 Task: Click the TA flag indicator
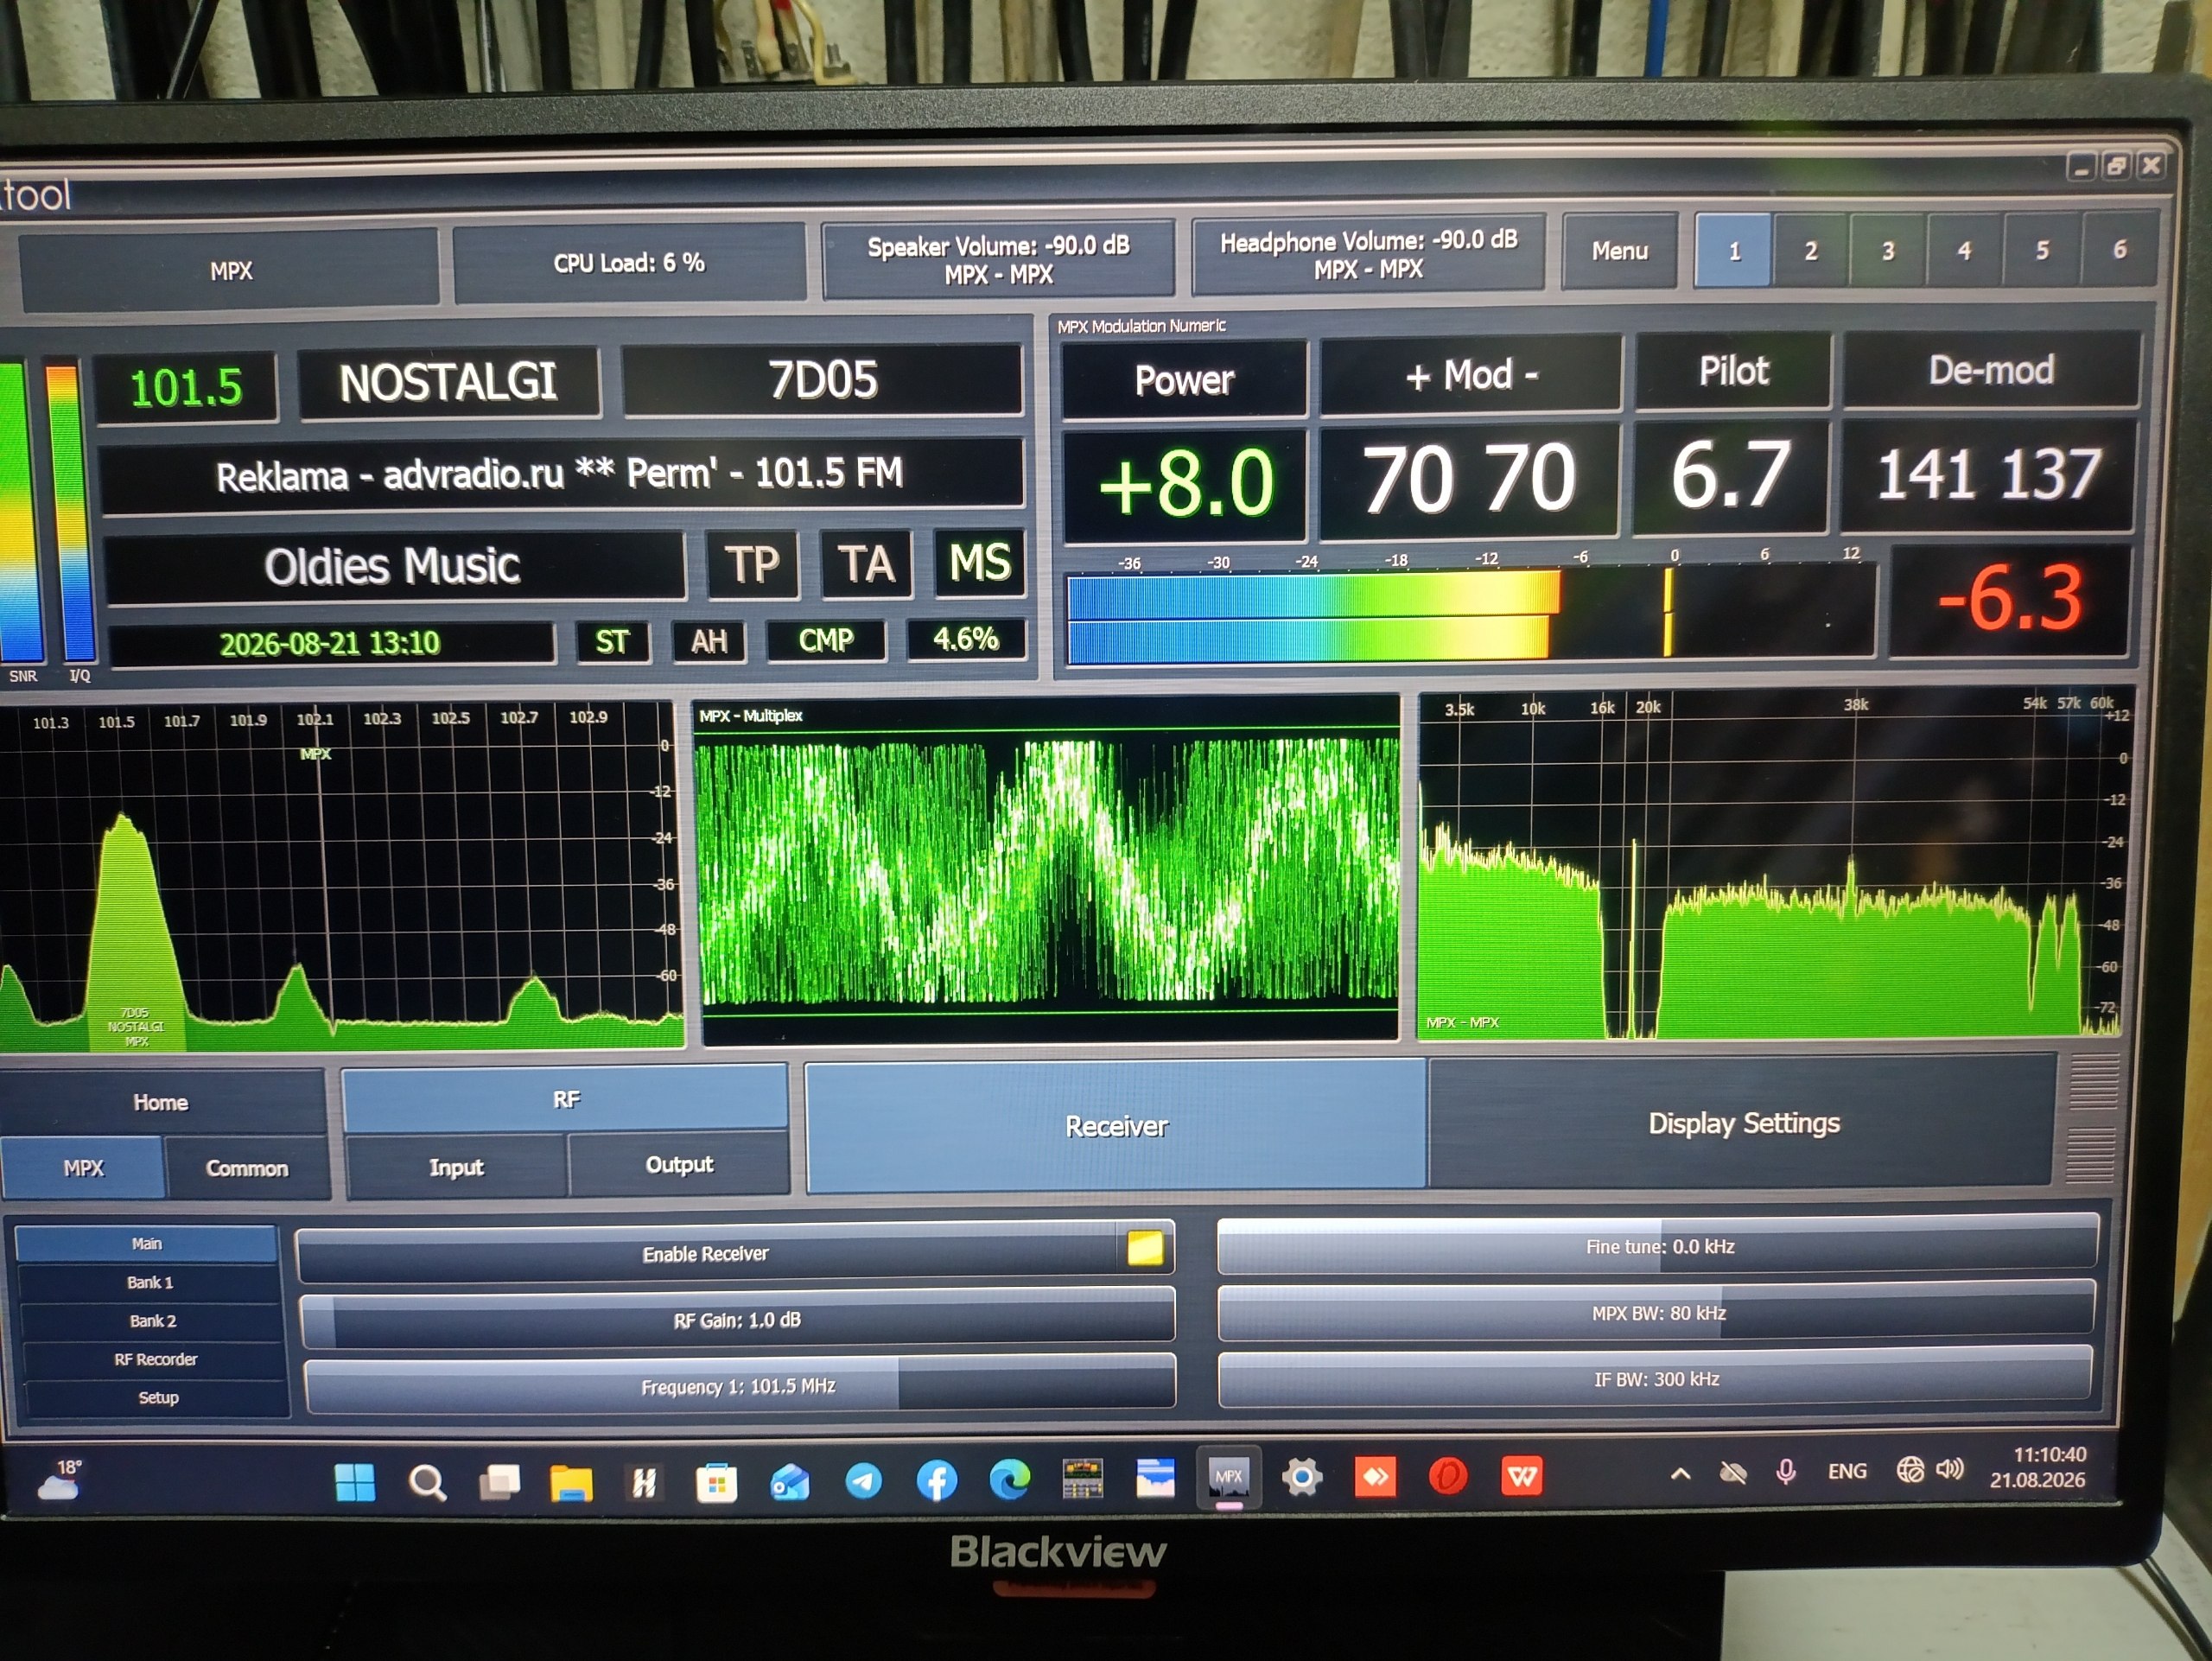pyautogui.click(x=866, y=563)
